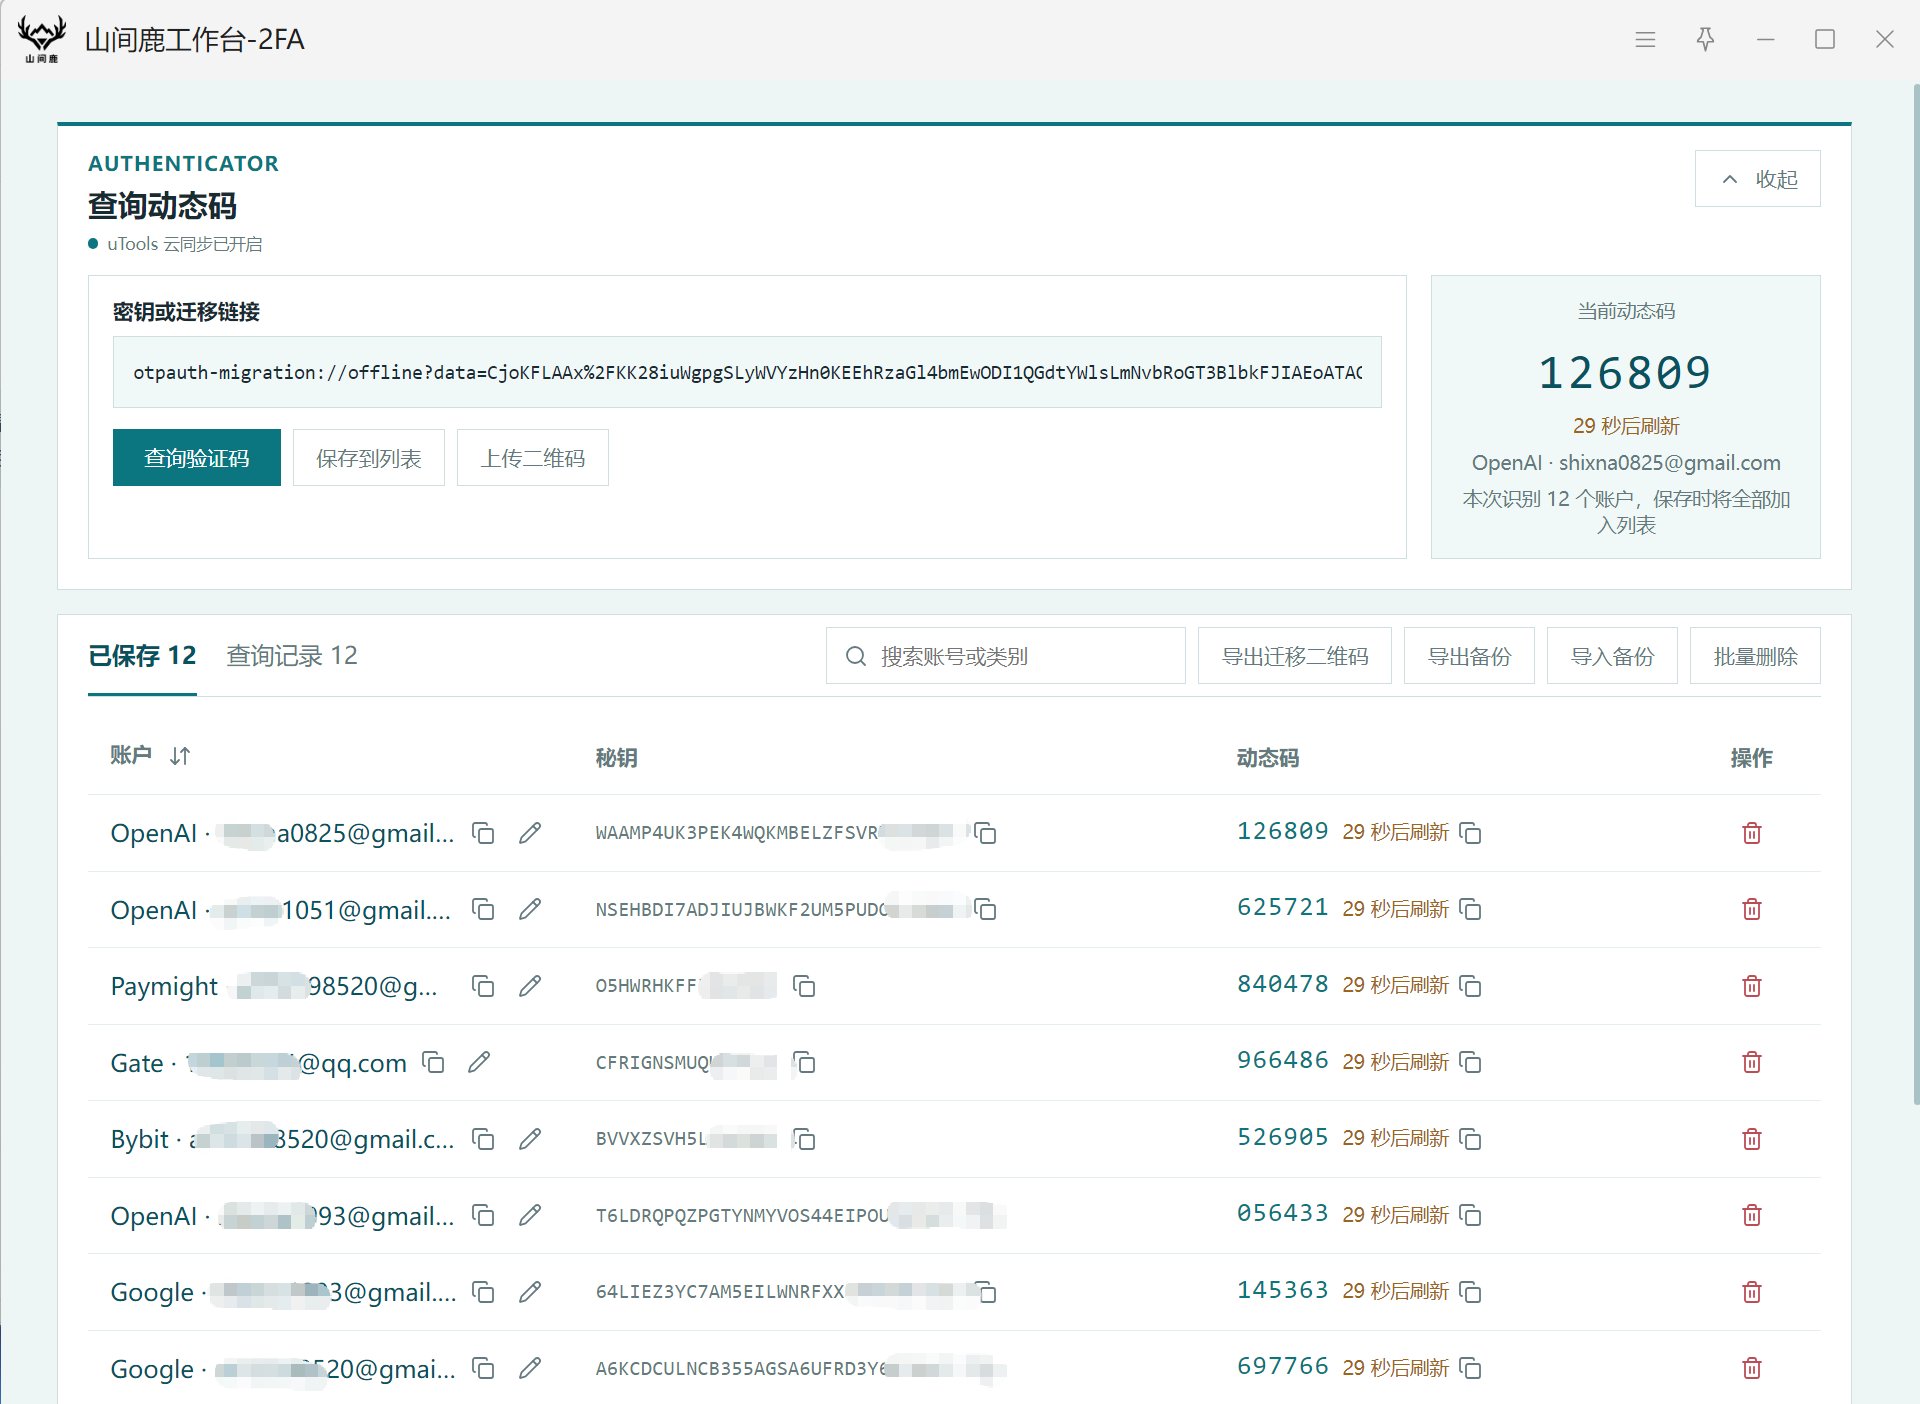Edit the Paymight account entry
Screen dimensions: 1920x1404
530,986
